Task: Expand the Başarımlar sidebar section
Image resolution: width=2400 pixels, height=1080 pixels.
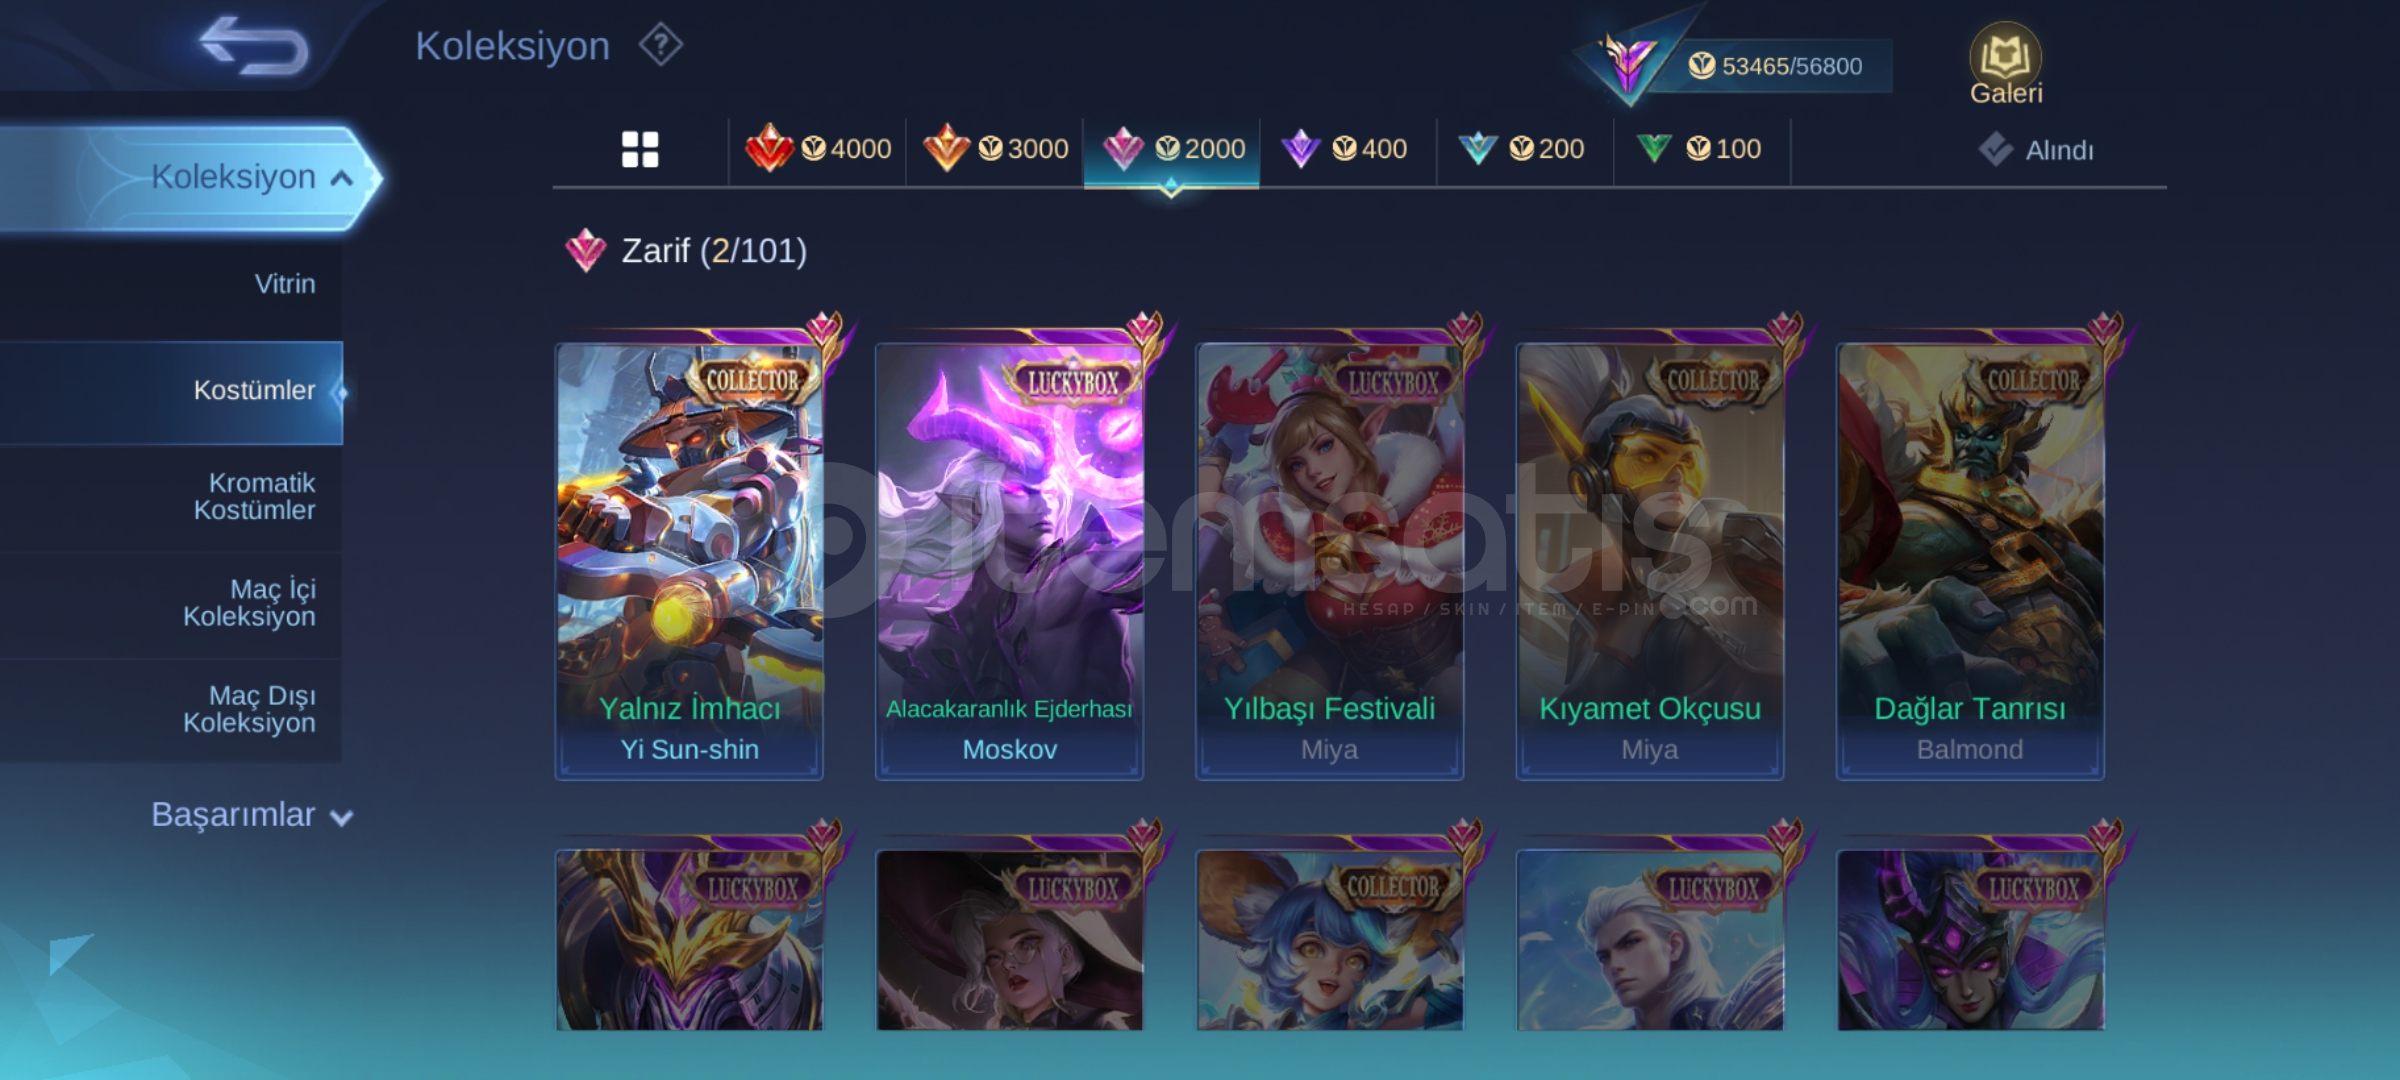Action: click(250, 815)
